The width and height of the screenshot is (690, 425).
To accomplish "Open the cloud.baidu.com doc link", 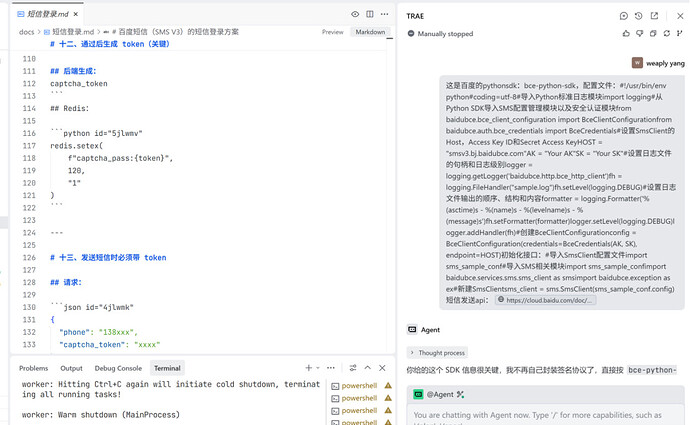I will (x=546, y=300).
